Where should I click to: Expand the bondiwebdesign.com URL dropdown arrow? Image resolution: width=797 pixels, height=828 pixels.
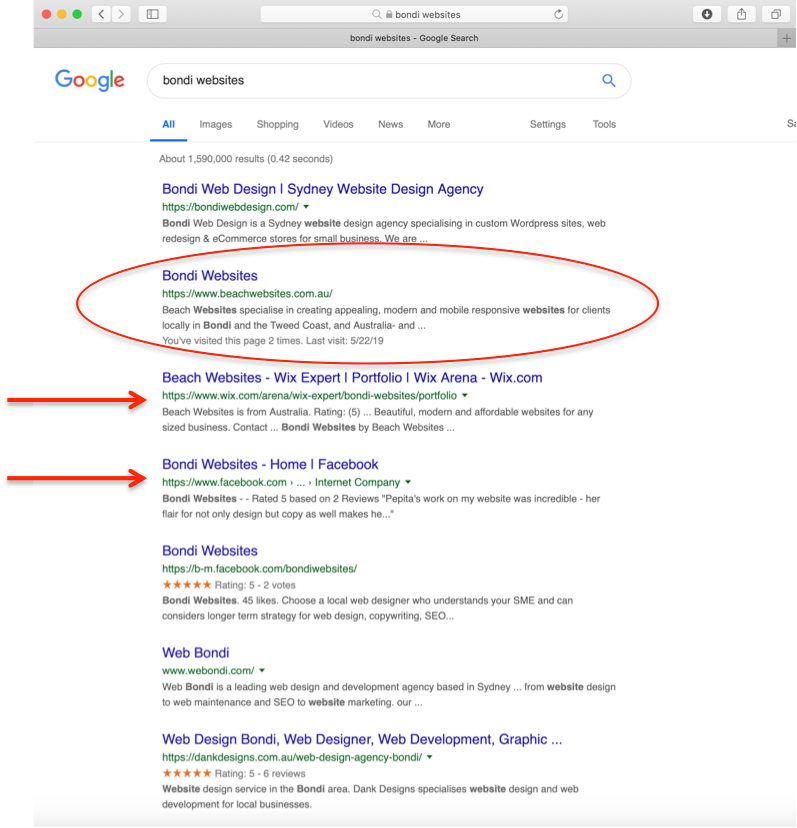(x=306, y=206)
